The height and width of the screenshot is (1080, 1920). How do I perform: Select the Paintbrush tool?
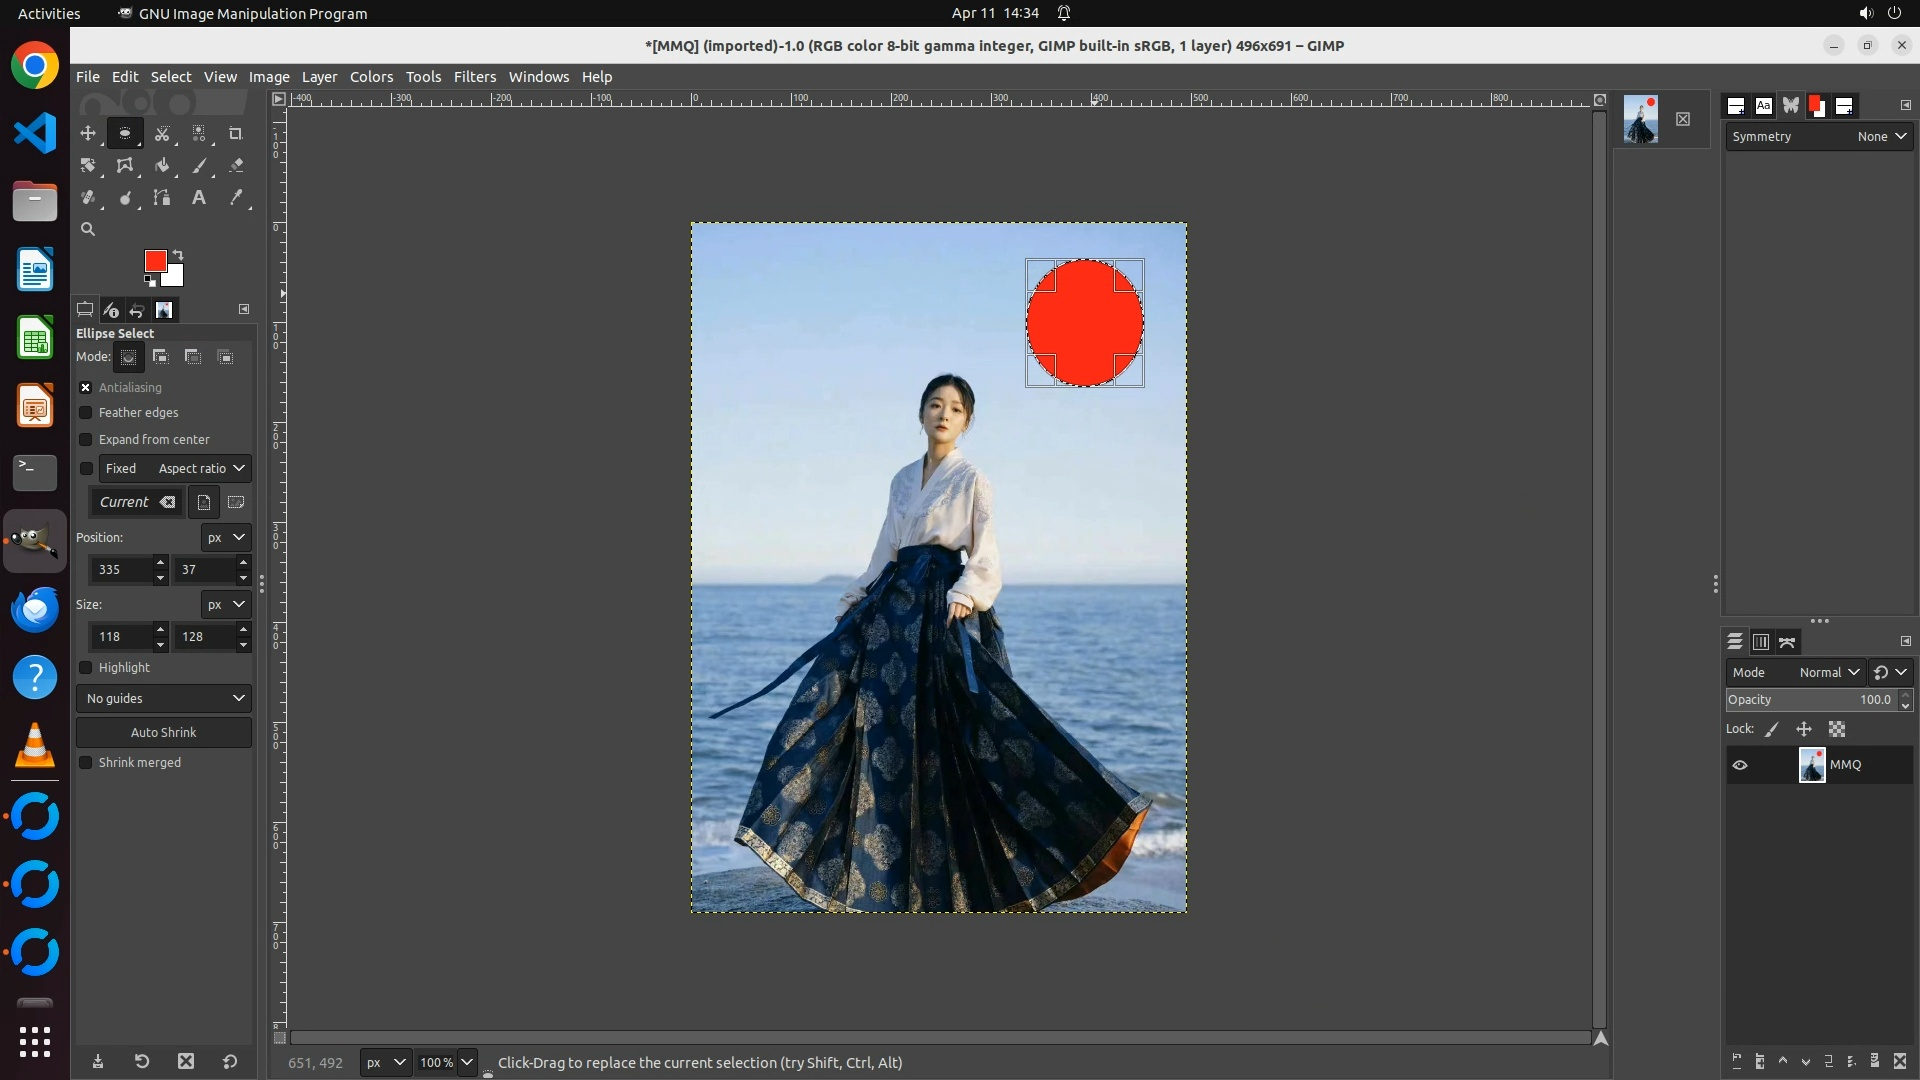[199, 166]
